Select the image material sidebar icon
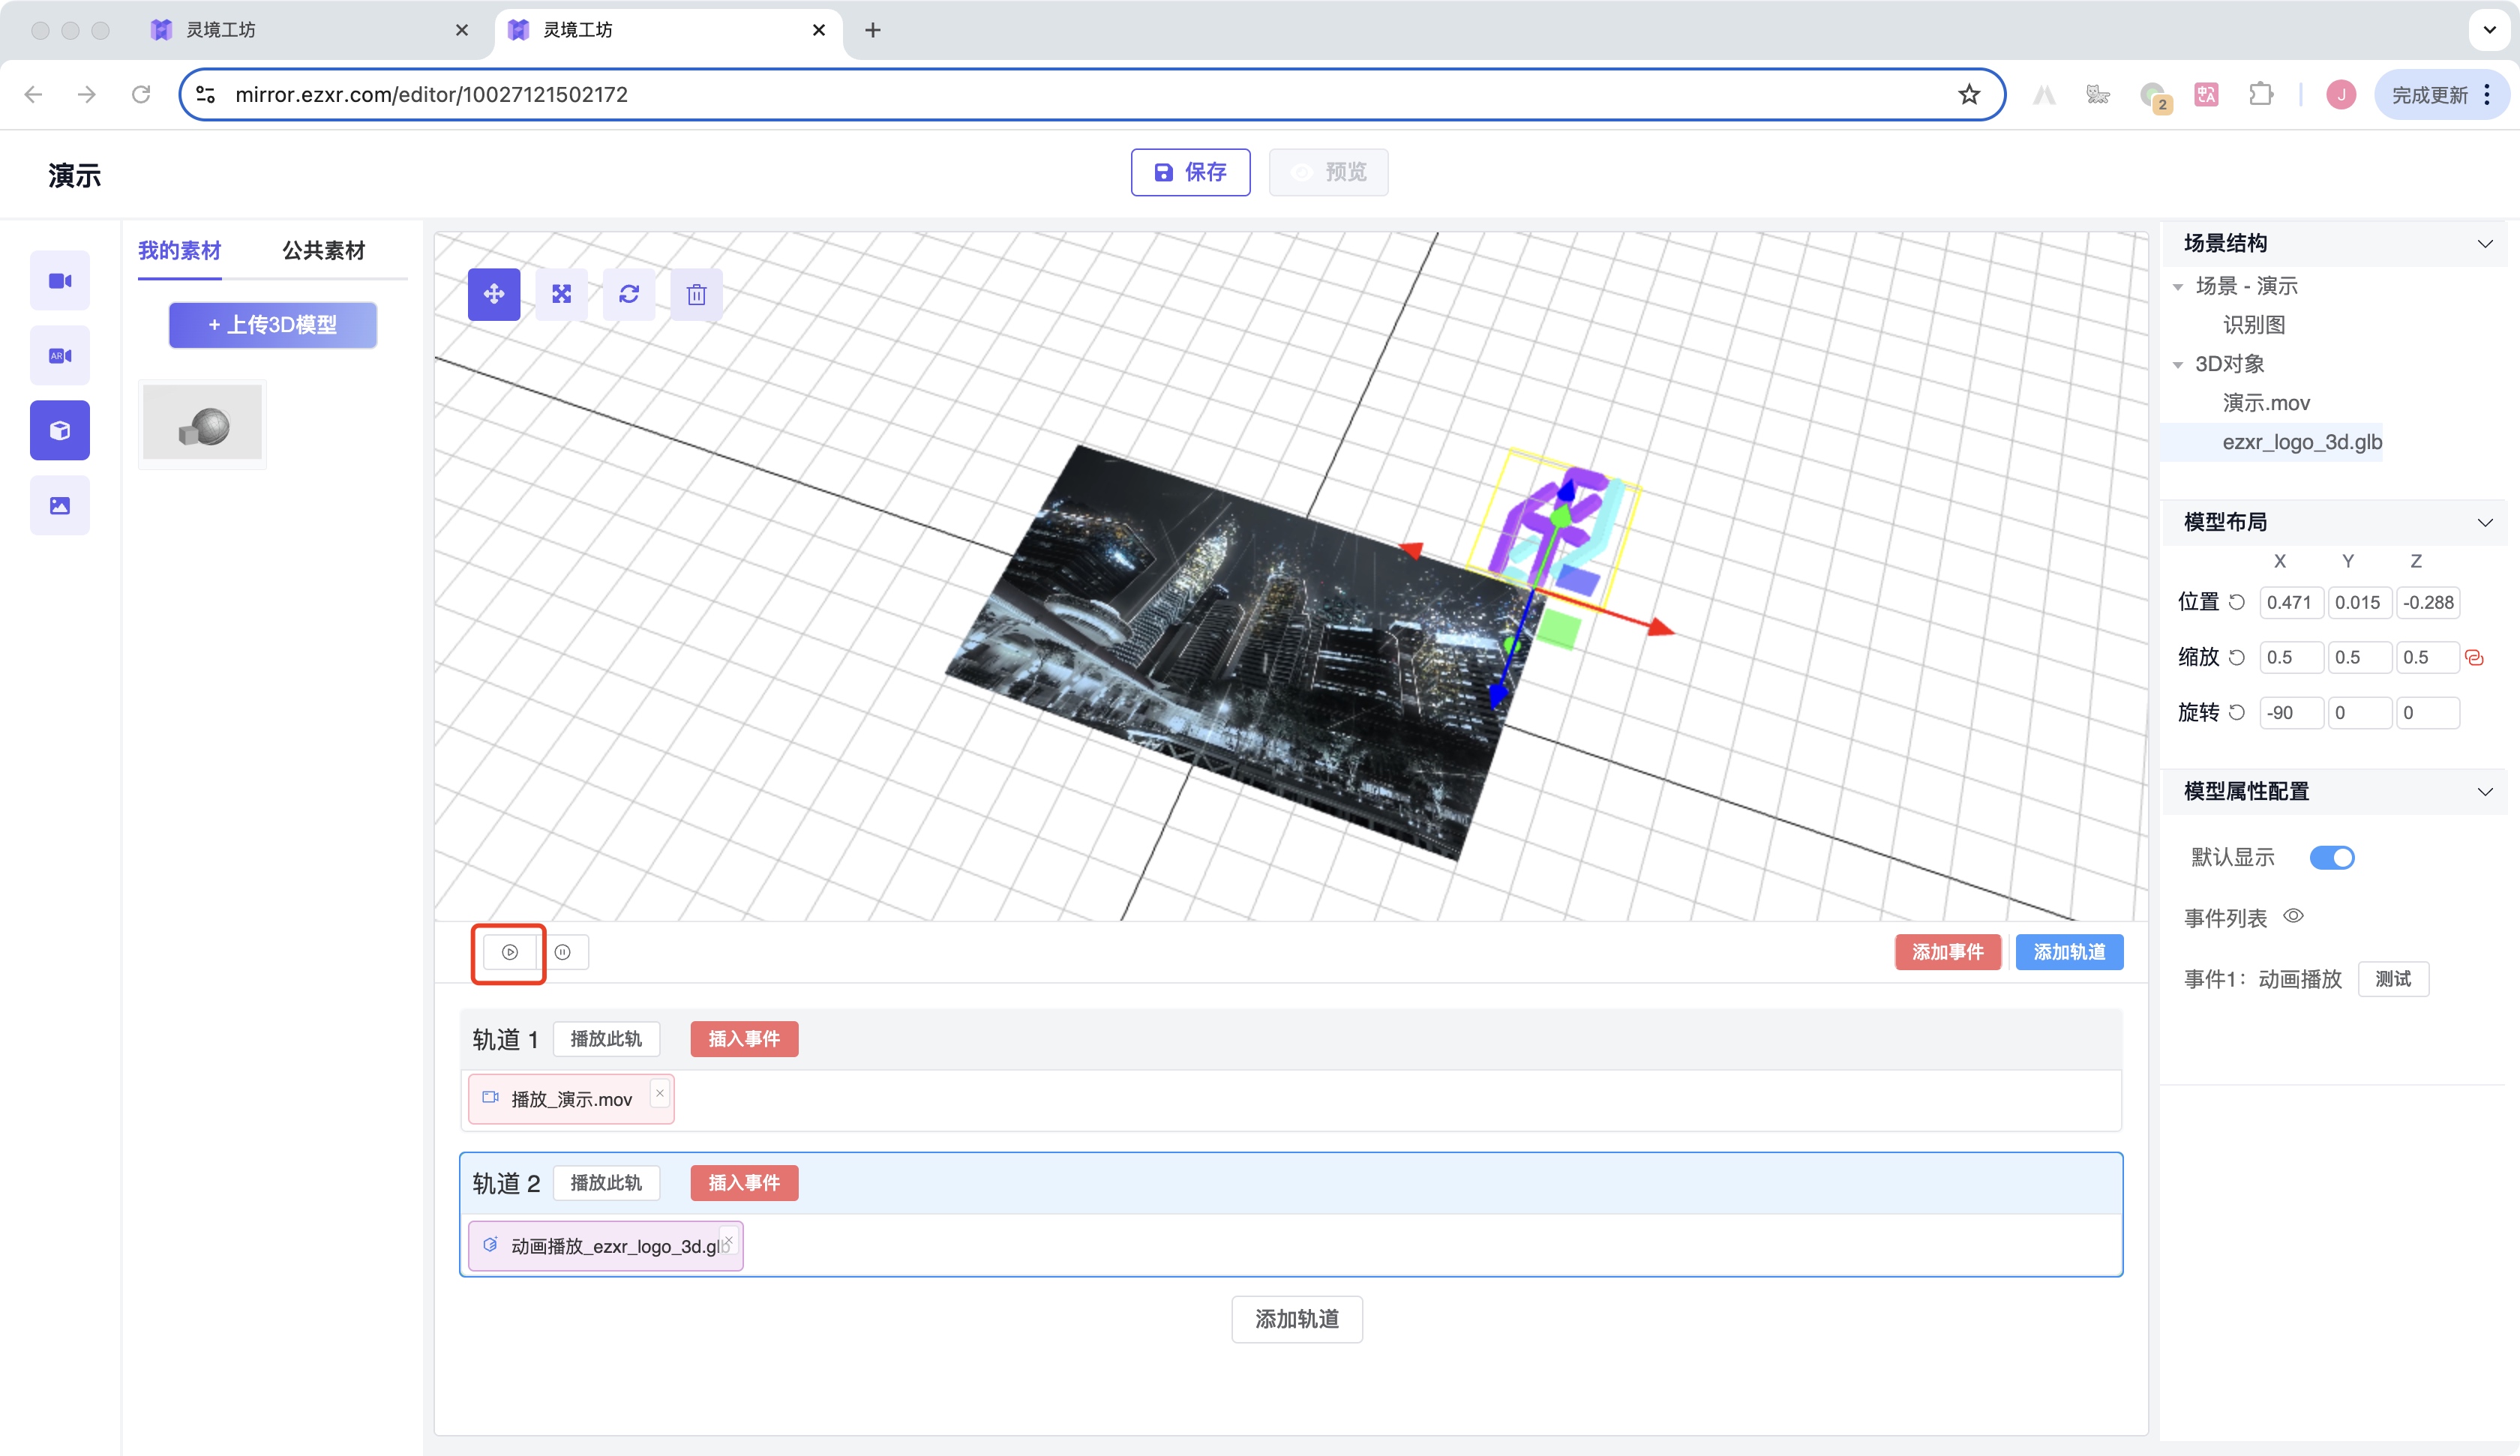Viewport: 2520px width, 1456px height. pyautogui.click(x=60, y=506)
